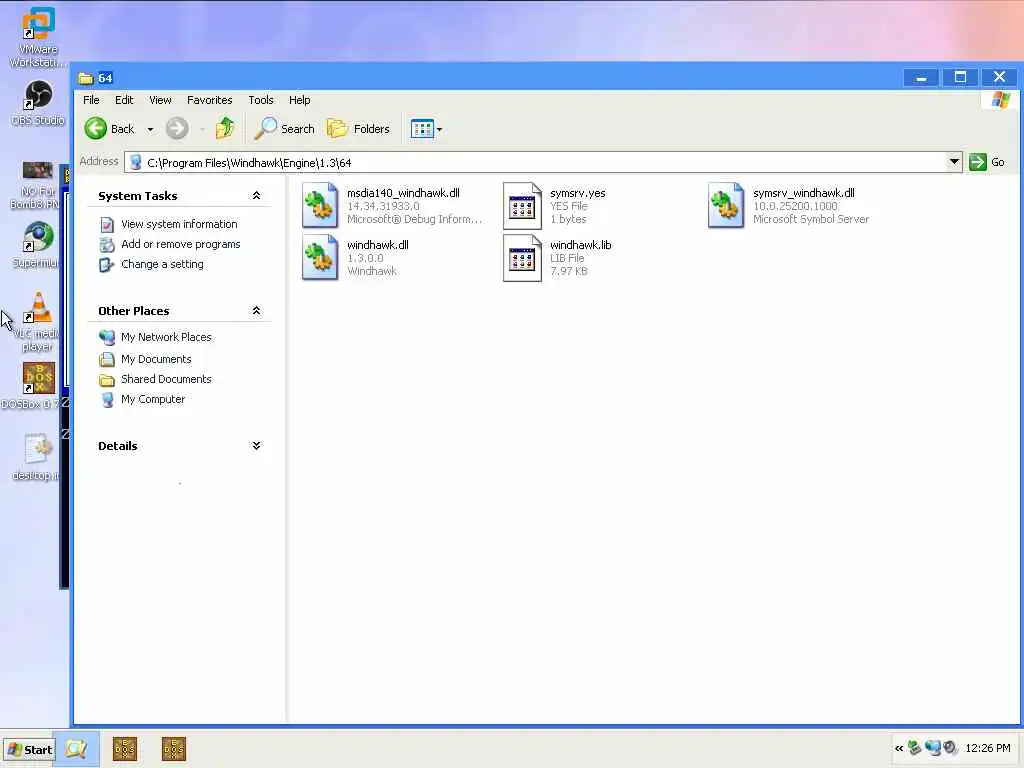Open the File menu
Image resolution: width=1024 pixels, height=768 pixels.
tap(91, 100)
